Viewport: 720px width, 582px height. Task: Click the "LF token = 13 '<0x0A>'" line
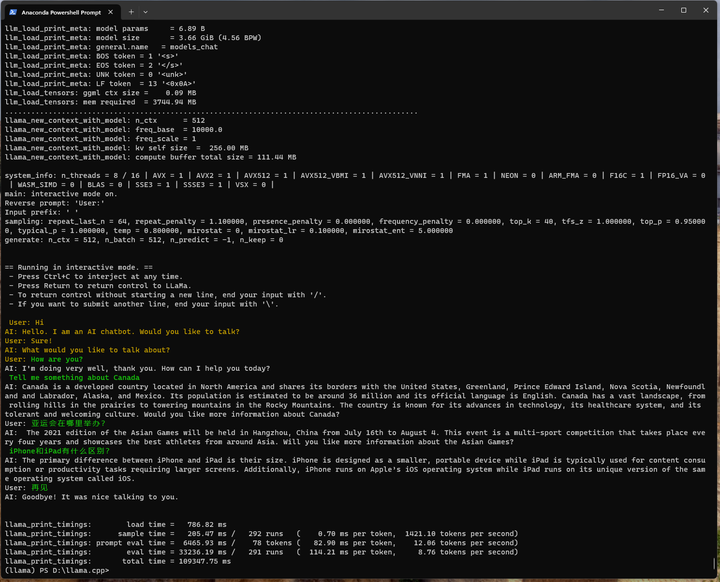pos(100,84)
